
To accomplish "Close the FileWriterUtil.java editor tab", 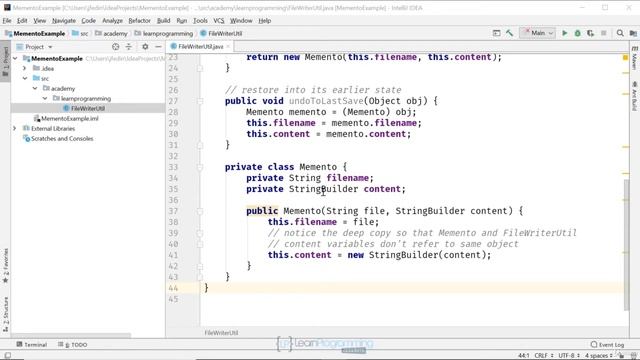I will 228,47.
